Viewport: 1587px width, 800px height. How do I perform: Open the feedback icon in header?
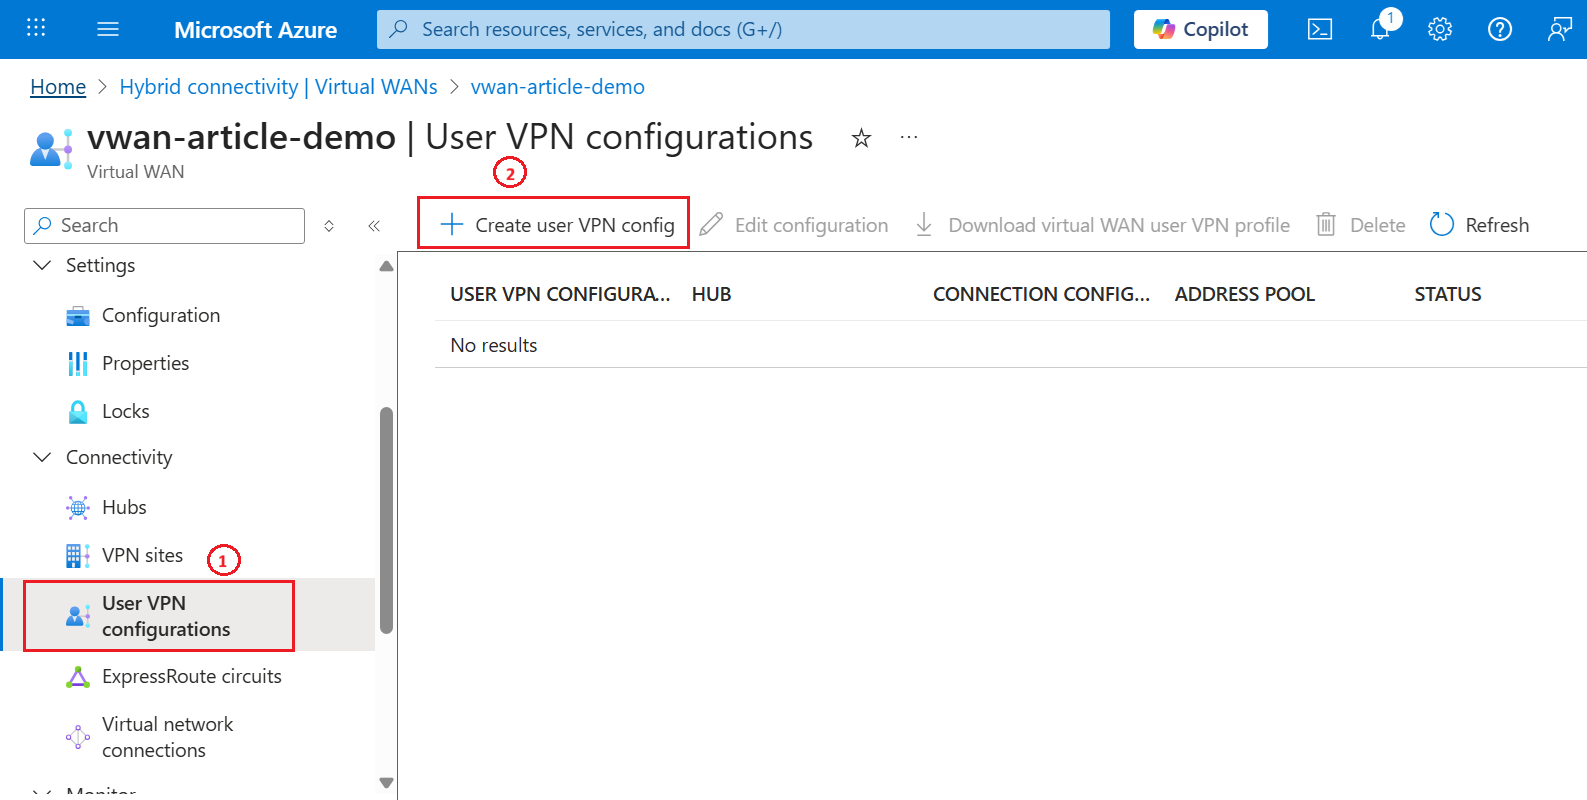1559,29
